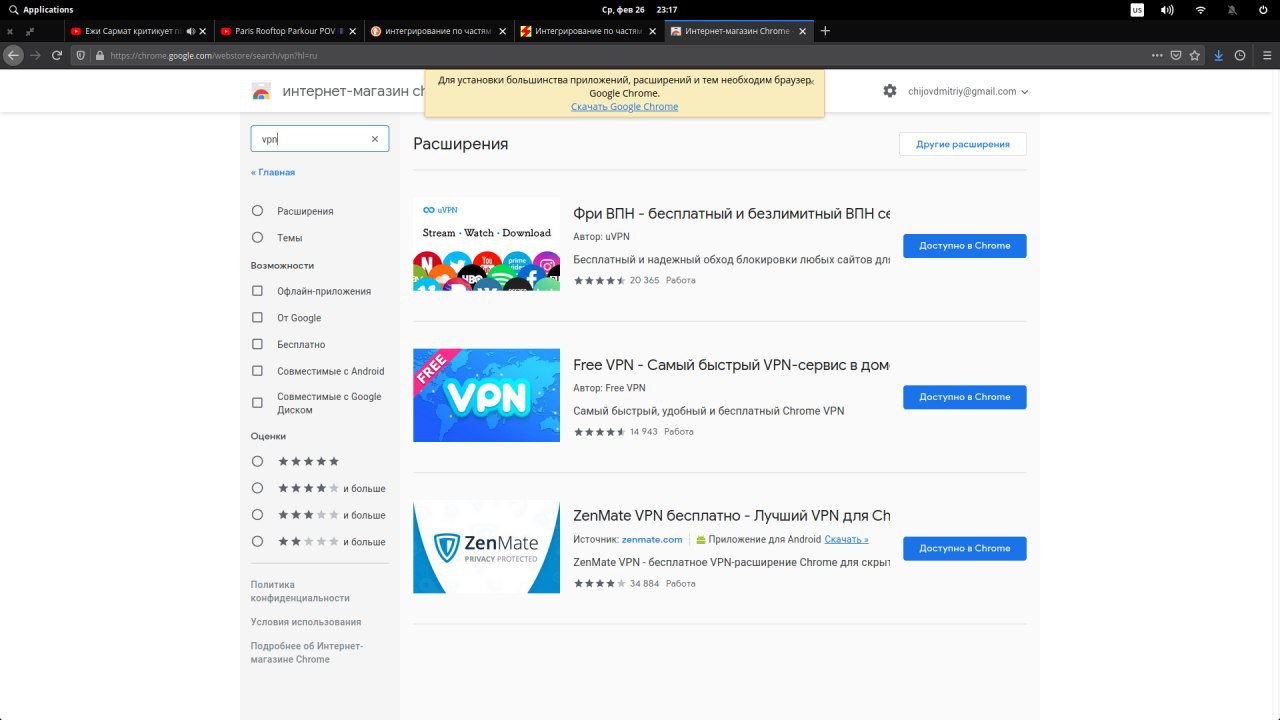Close the Ежи Сармат YouTube tab

pos(203,31)
